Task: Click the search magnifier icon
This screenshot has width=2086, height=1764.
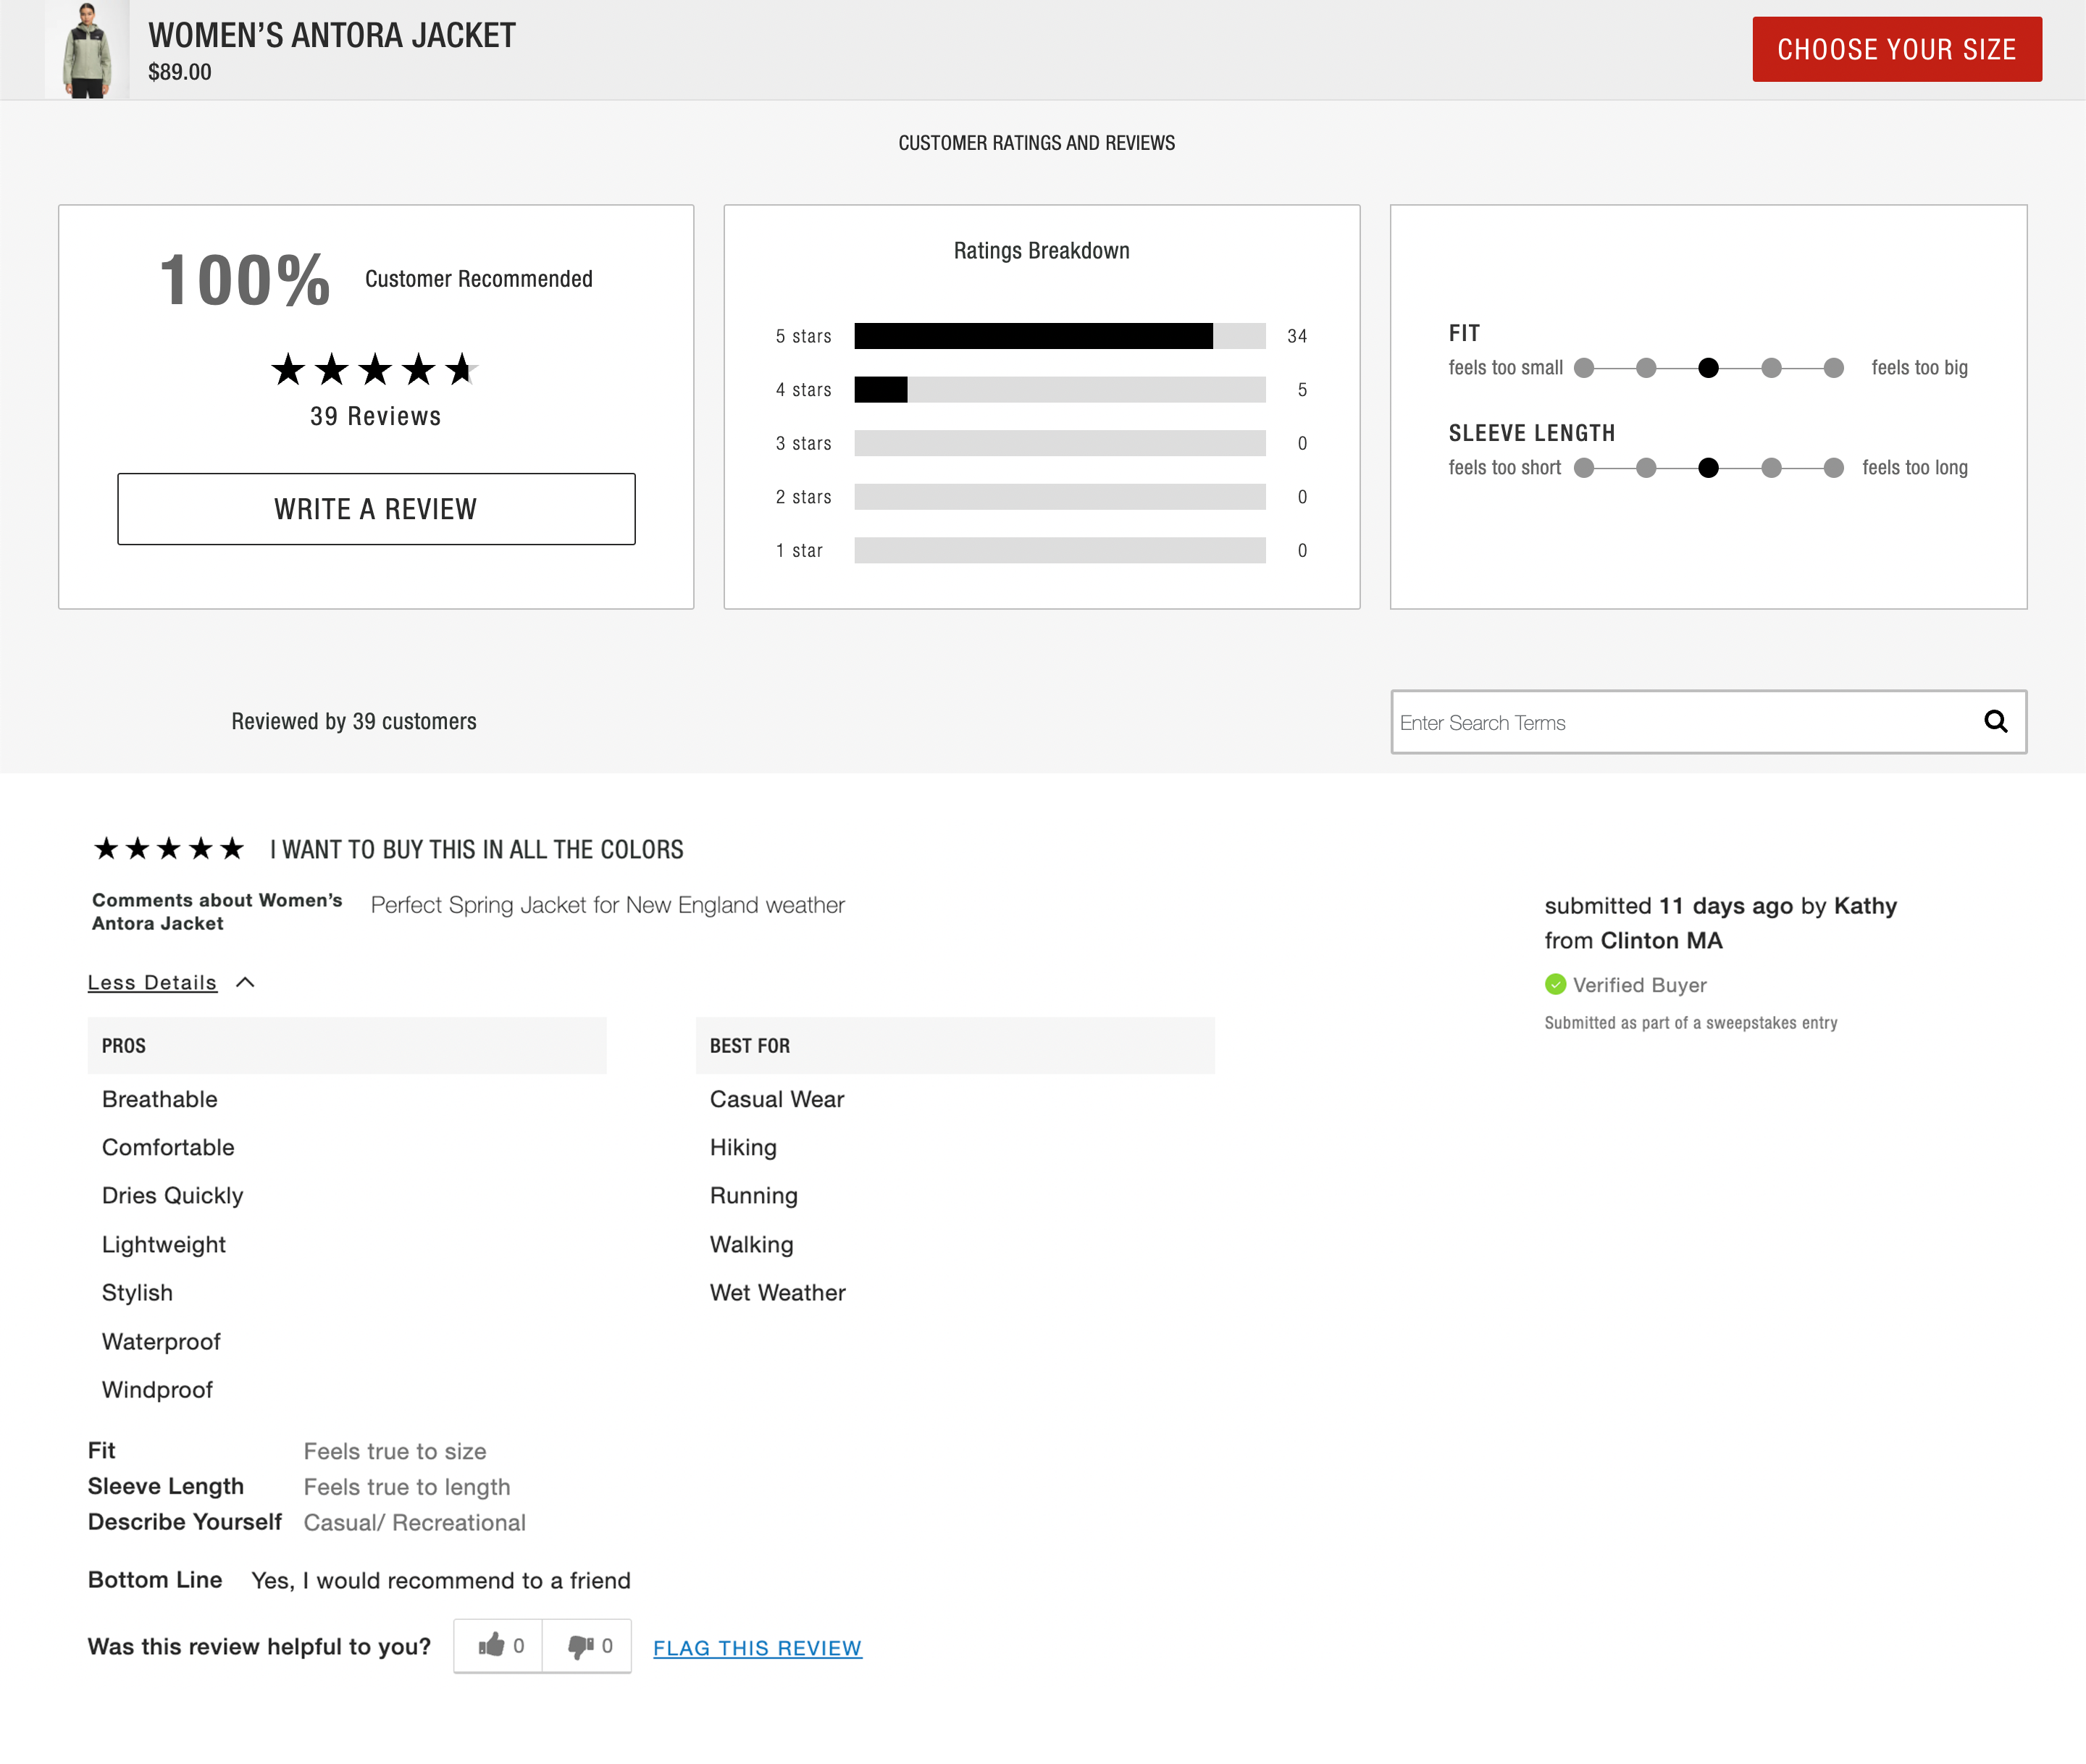Action: pos(1995,721)
